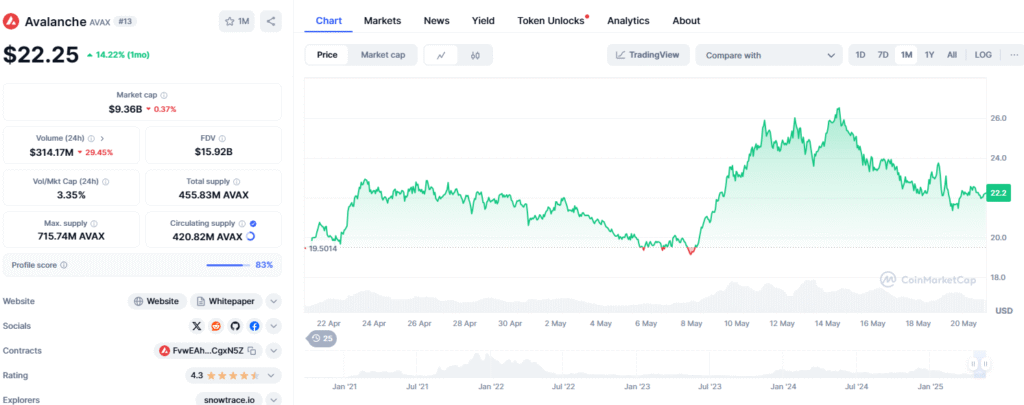Open chart in TradingView

click(647, 55)
